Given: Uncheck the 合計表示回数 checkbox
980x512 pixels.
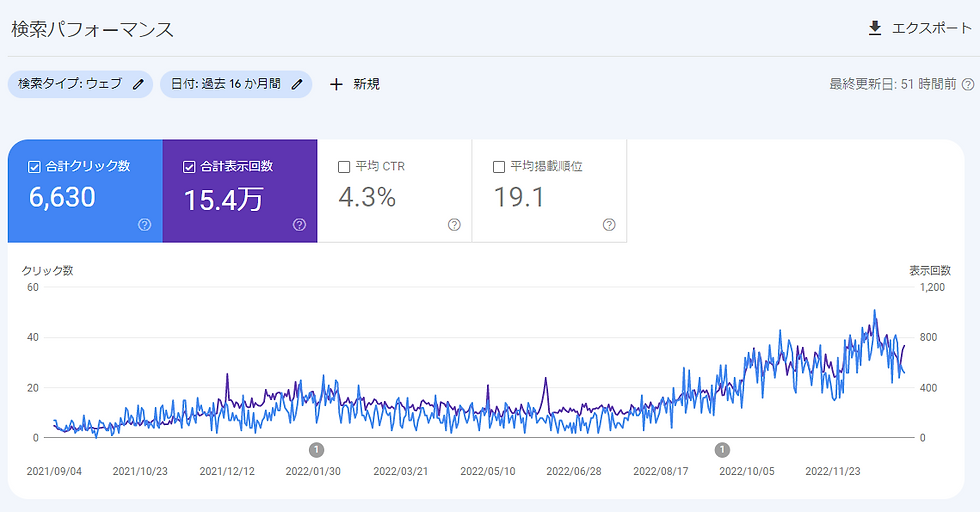Looking at the screenshot, I should [189, 167].
